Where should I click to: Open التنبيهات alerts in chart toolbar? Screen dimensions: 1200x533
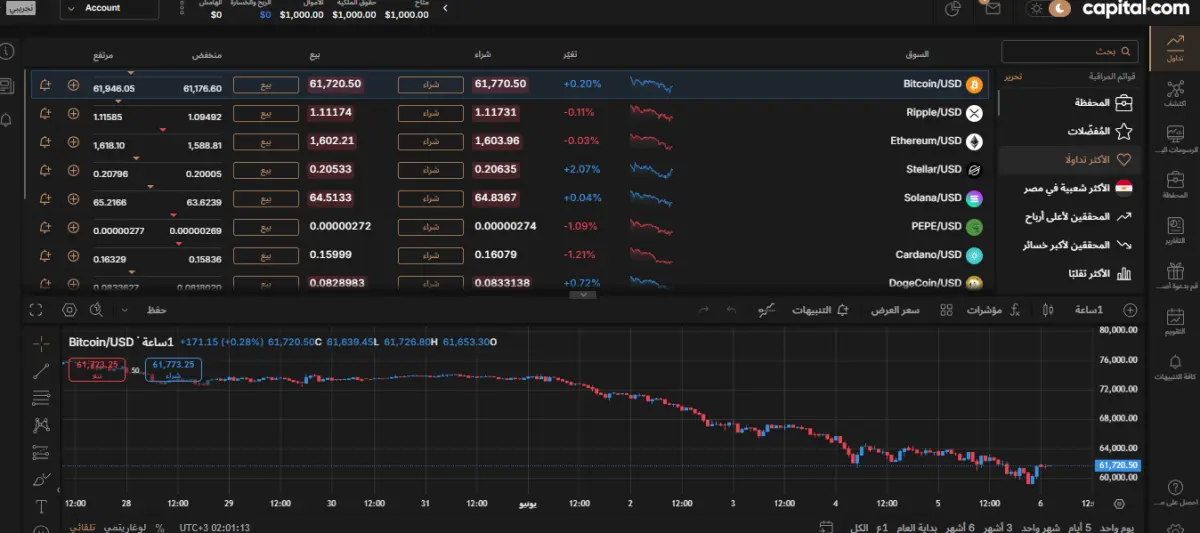tap(820, 310)
